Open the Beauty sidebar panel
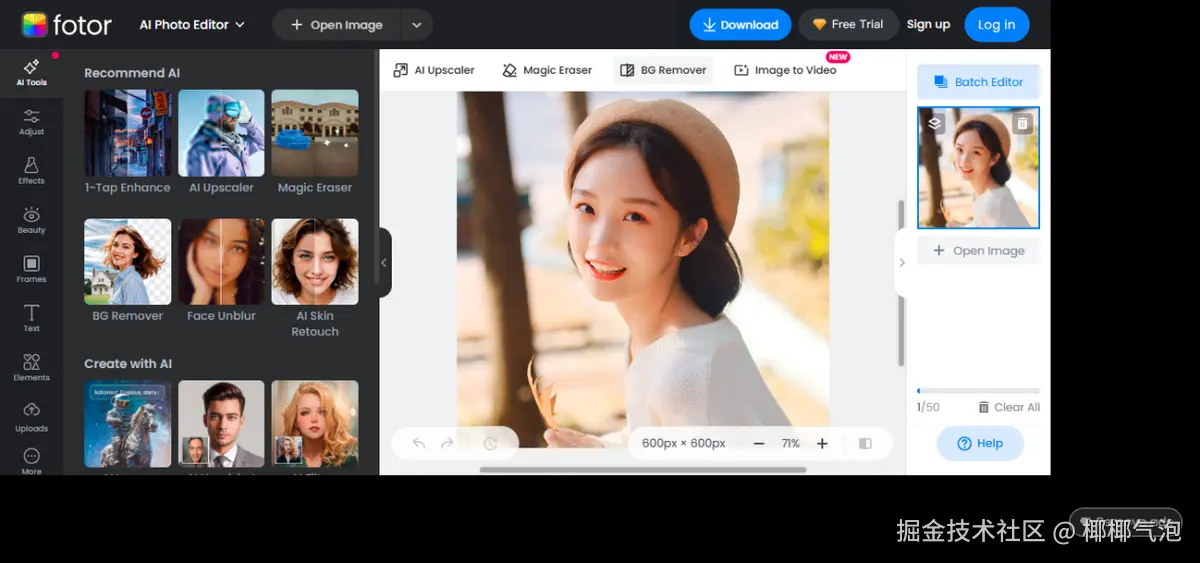This screenshot has width=1200, height=563. click(x=31, y=220)
